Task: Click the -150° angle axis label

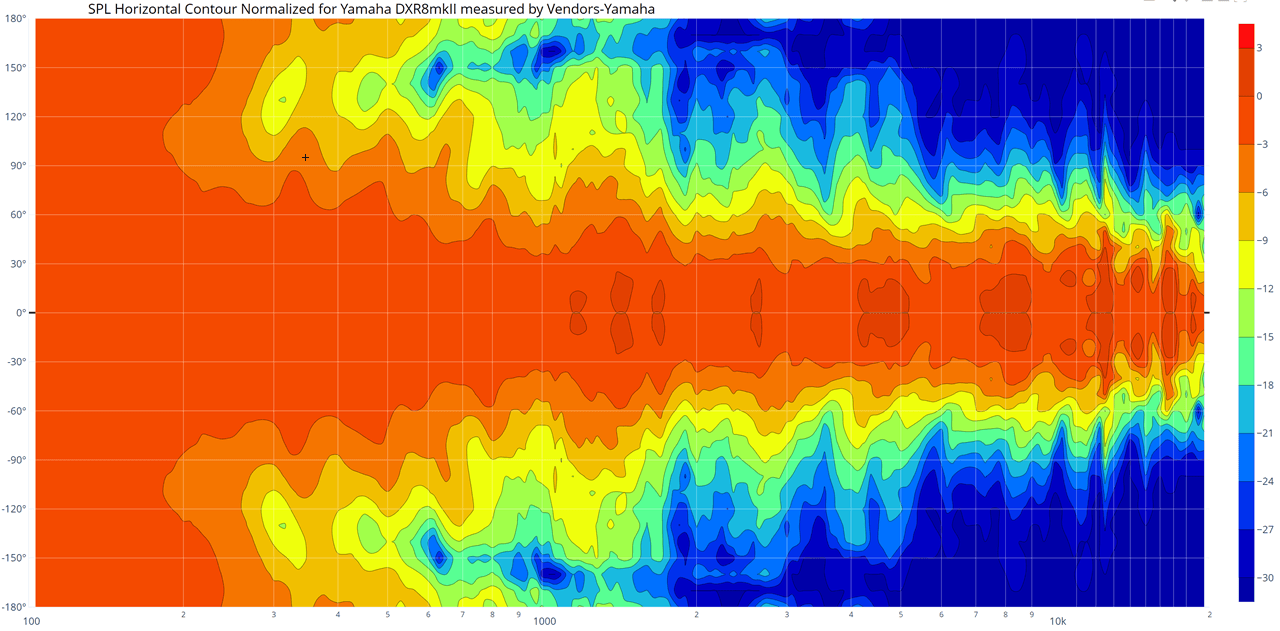Action: pyautogui.click(x=16, y=558)
